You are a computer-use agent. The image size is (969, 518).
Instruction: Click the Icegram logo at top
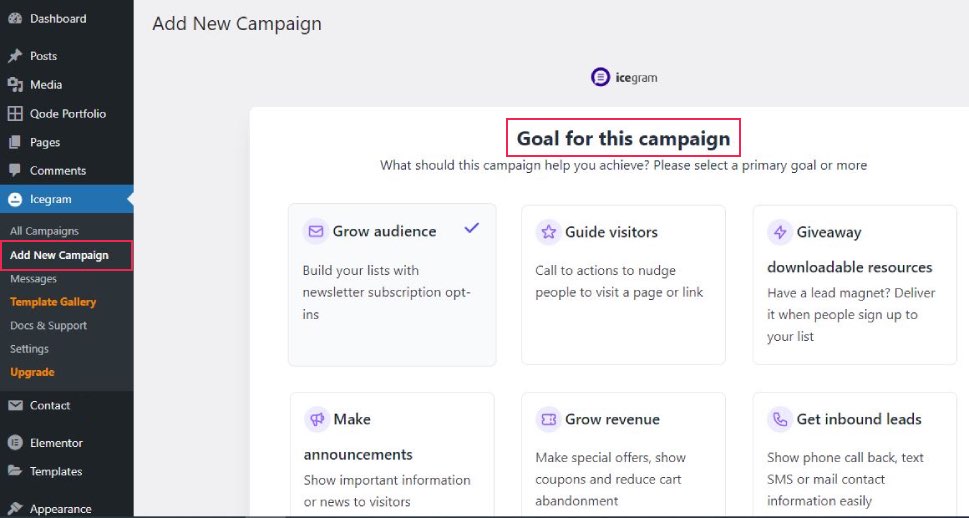pos(624,77)
